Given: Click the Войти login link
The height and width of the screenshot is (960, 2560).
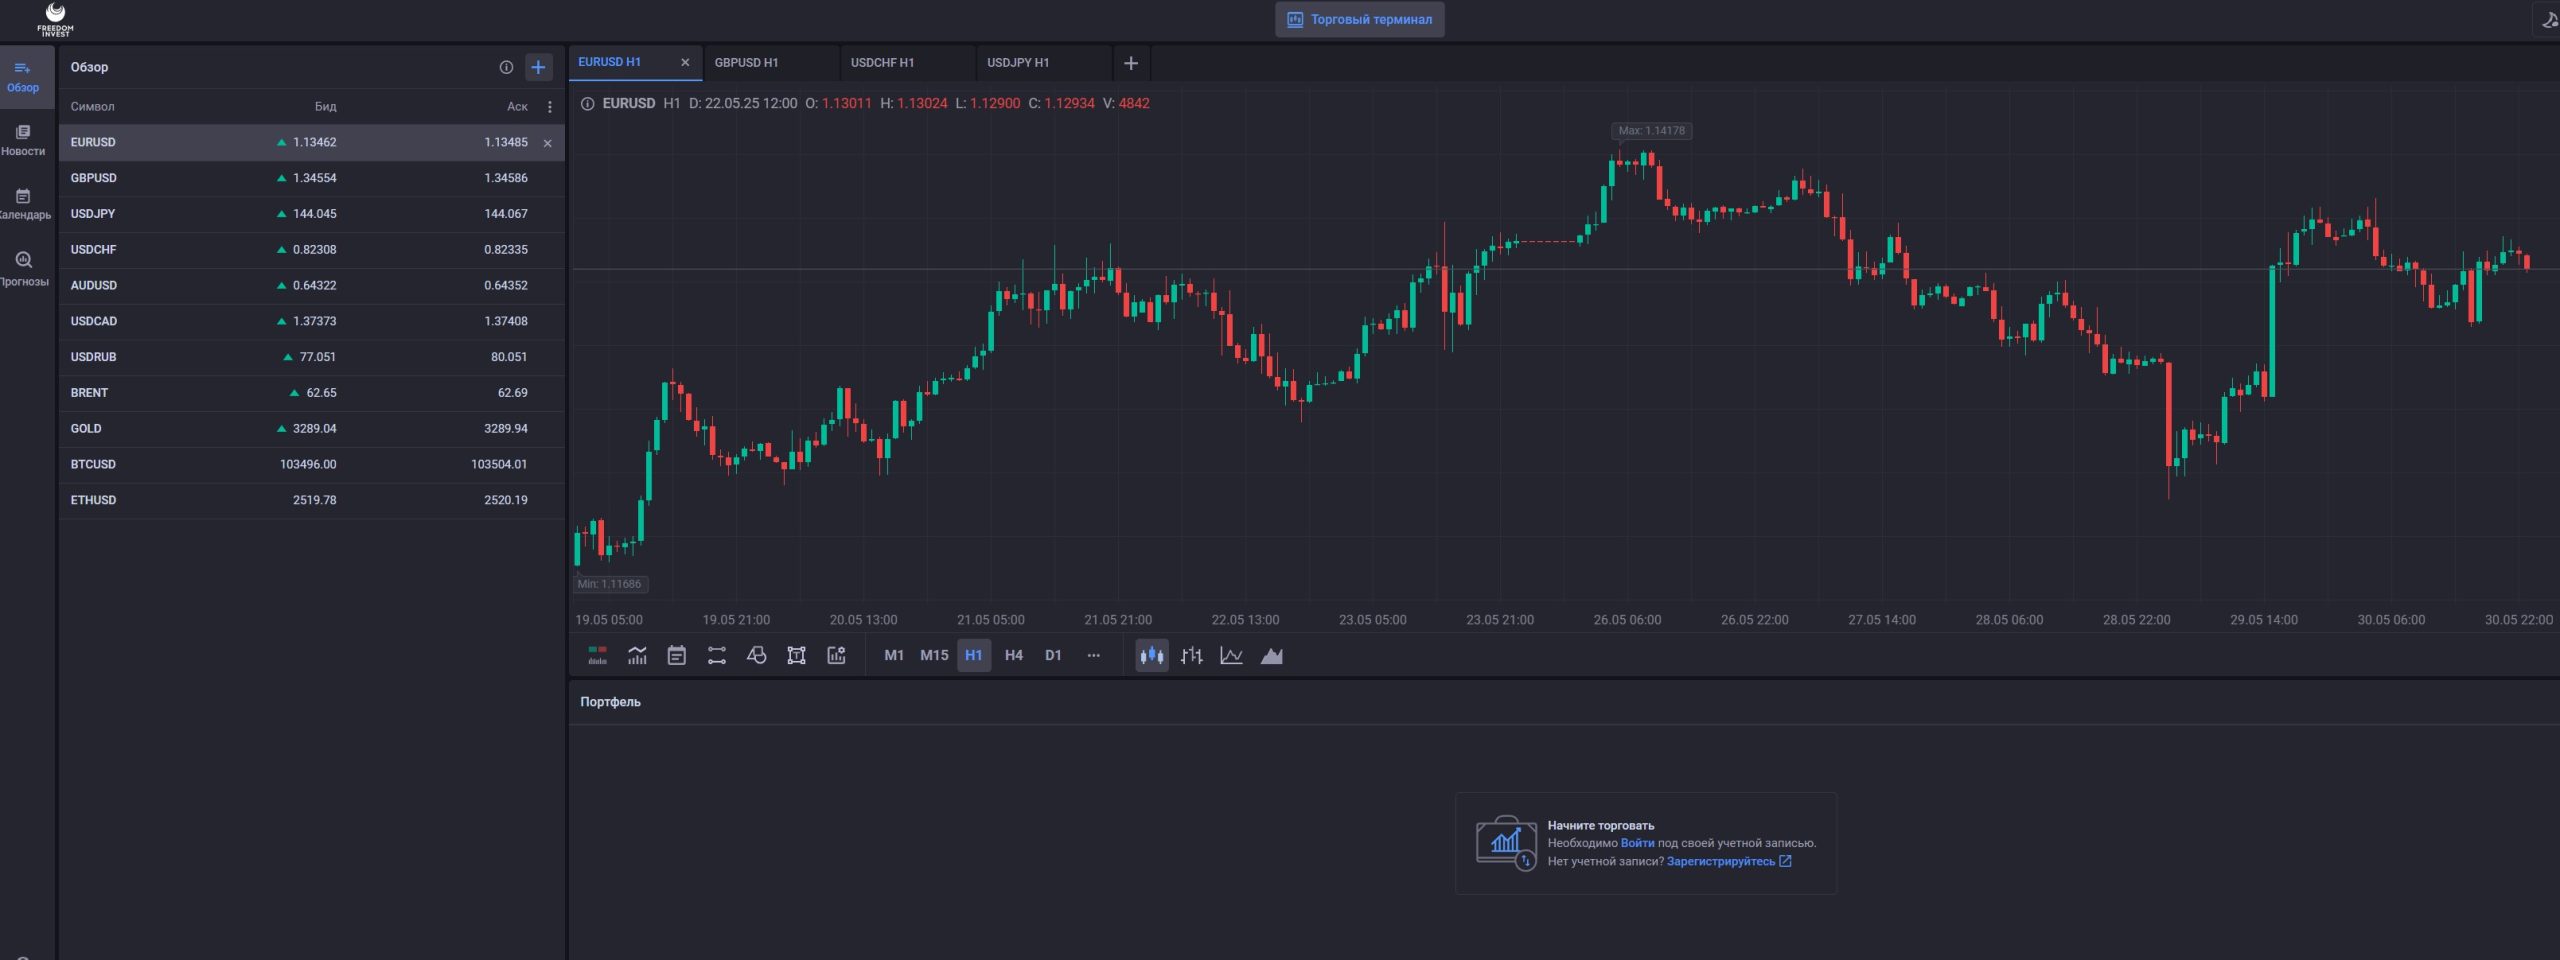Looking at the screenshot, I should (1636, 843).
